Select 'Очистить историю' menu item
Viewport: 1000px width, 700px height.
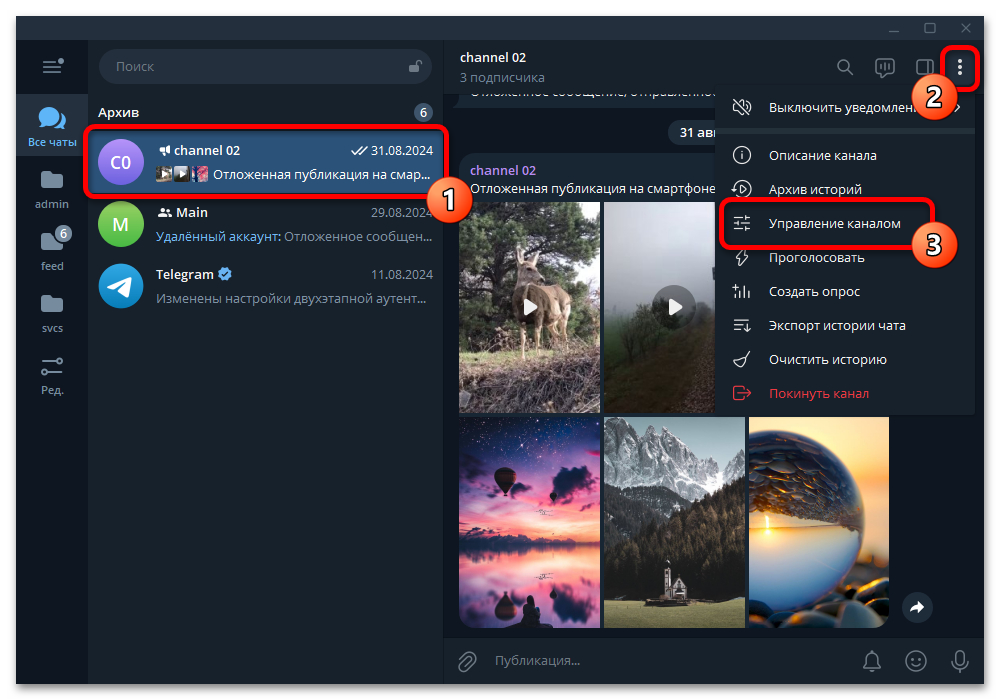(845, 360)
